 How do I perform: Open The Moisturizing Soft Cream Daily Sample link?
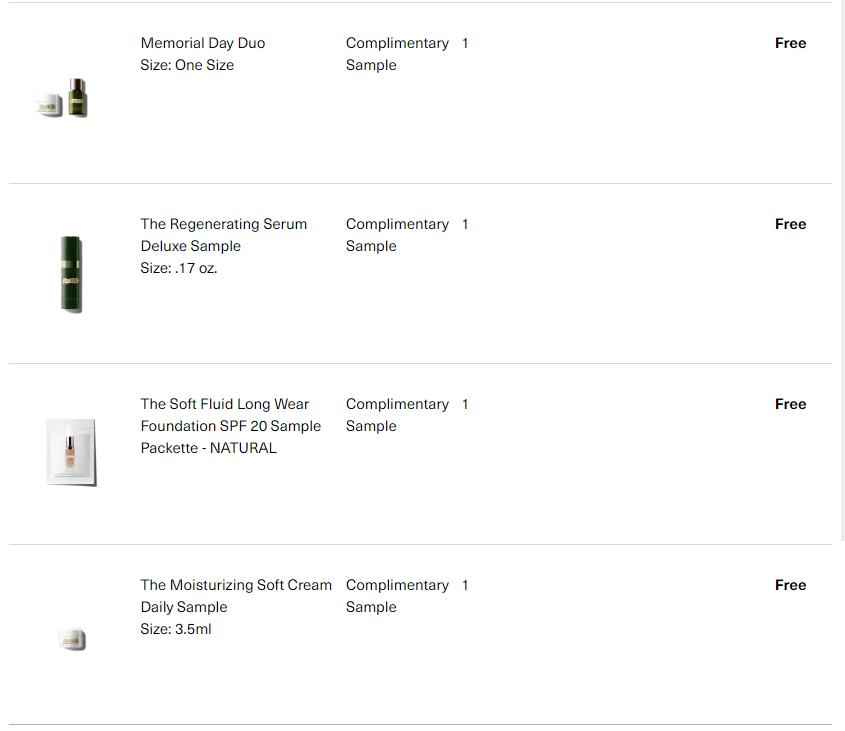236,596
